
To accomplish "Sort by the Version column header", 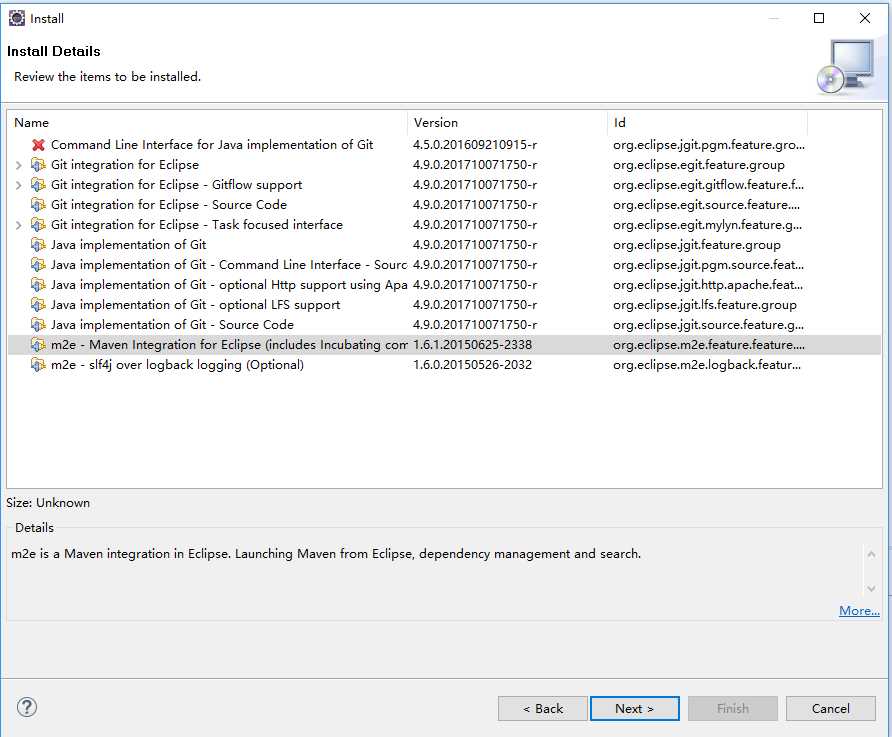I will tap(507, 123).
